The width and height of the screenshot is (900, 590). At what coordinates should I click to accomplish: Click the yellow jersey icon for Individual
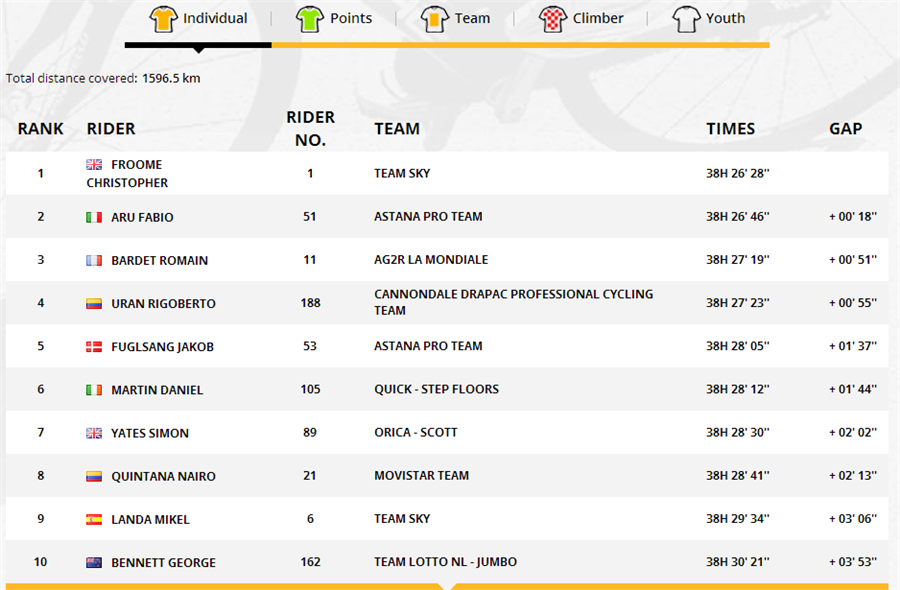click(164, 18)
